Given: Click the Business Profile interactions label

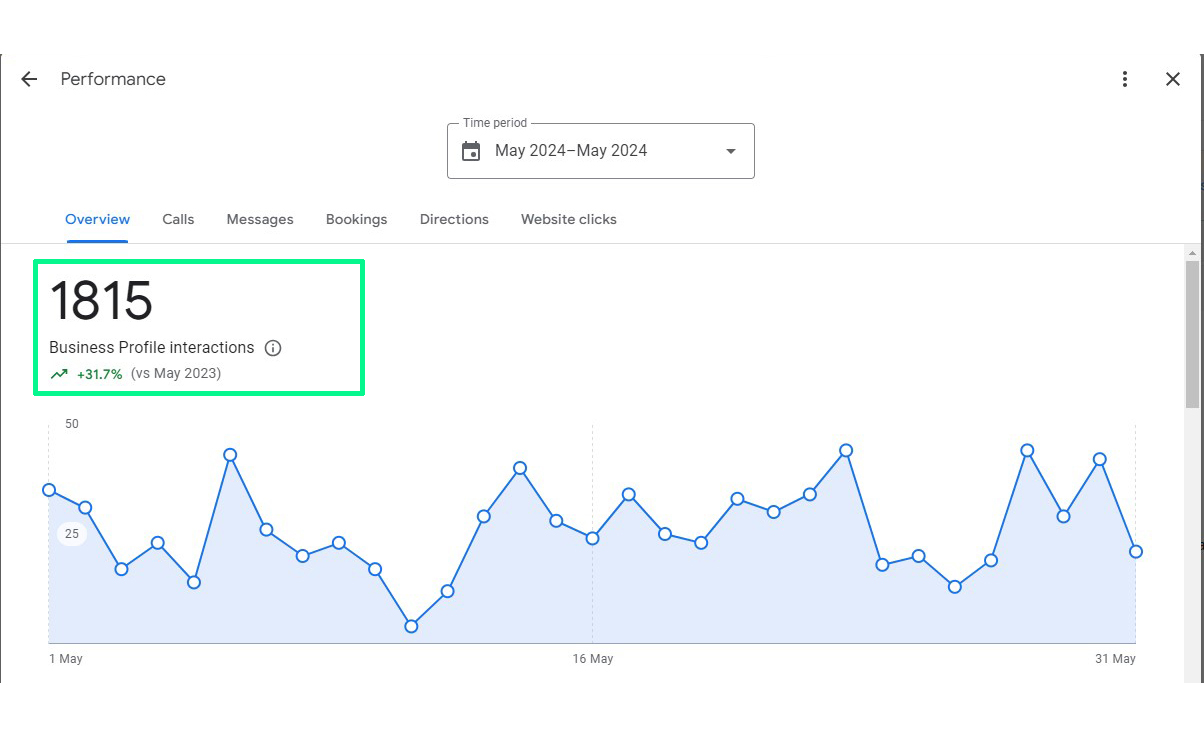Looking at the screenshot, I should pyautogui.click(x=152, y=348).
